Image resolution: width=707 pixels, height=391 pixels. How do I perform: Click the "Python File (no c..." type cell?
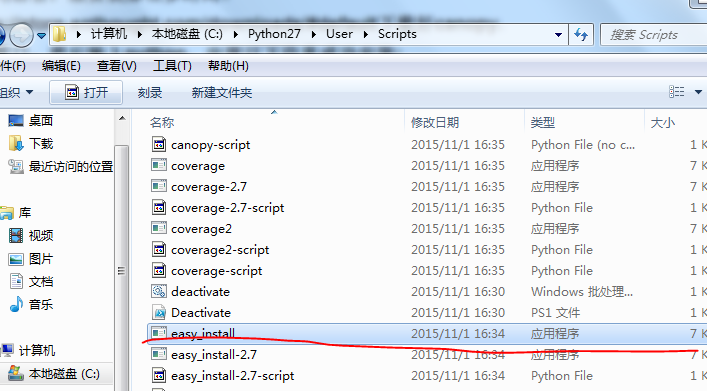pyautogui.click(x=583, y=144)
